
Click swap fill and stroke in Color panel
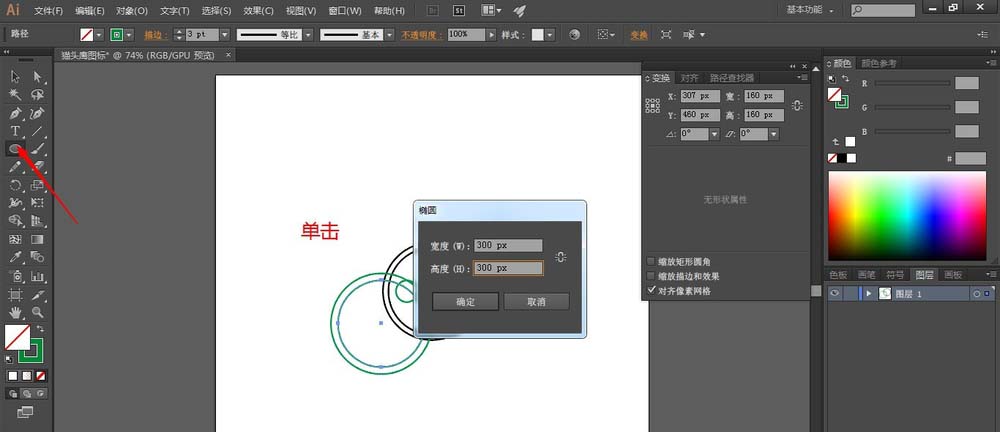click(x=846, y=78)
